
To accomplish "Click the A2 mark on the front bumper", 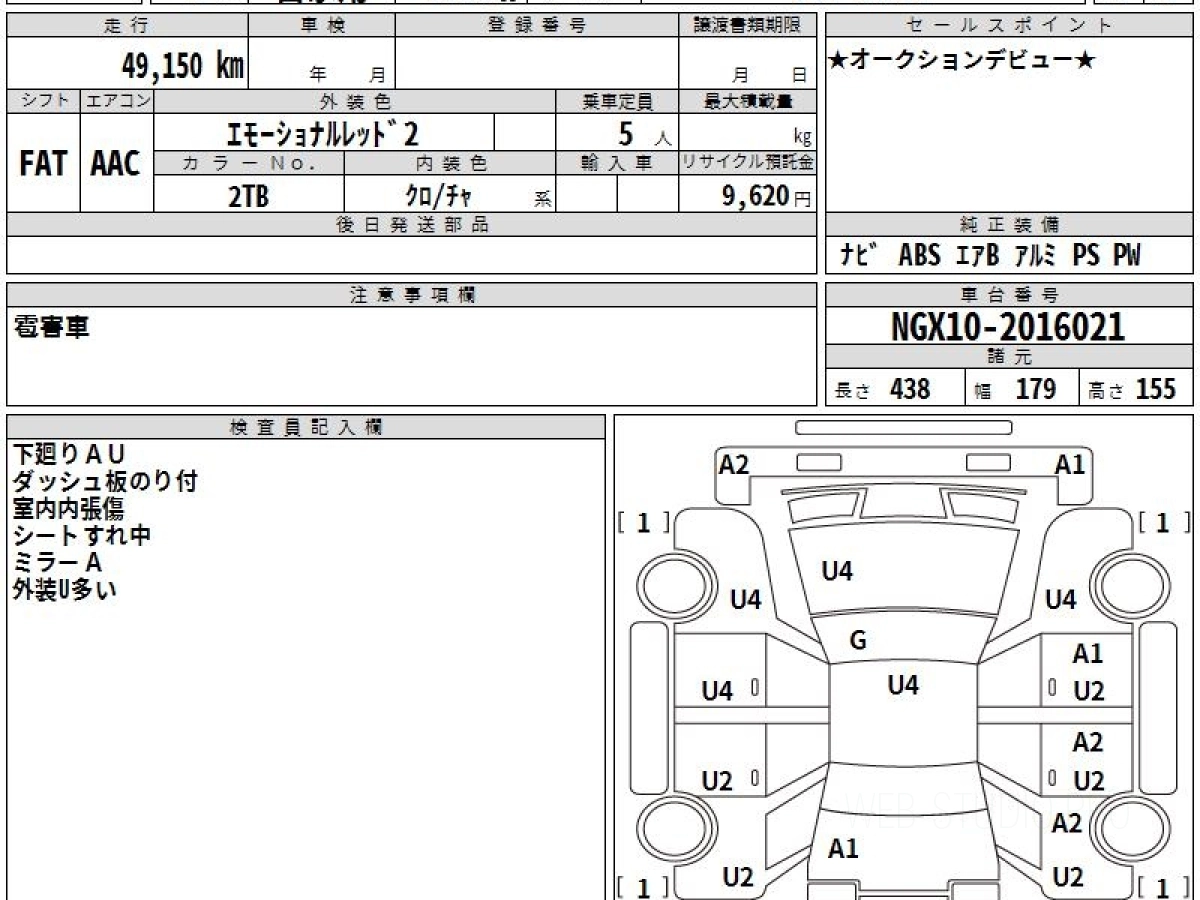I will click(x=734, y=464).
